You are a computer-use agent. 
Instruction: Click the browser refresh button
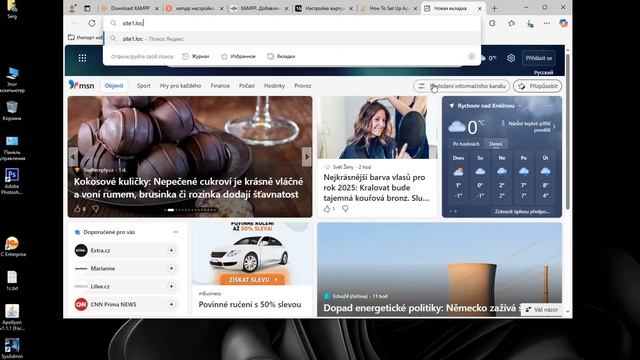pyautogui.click(x=92, y=23)
